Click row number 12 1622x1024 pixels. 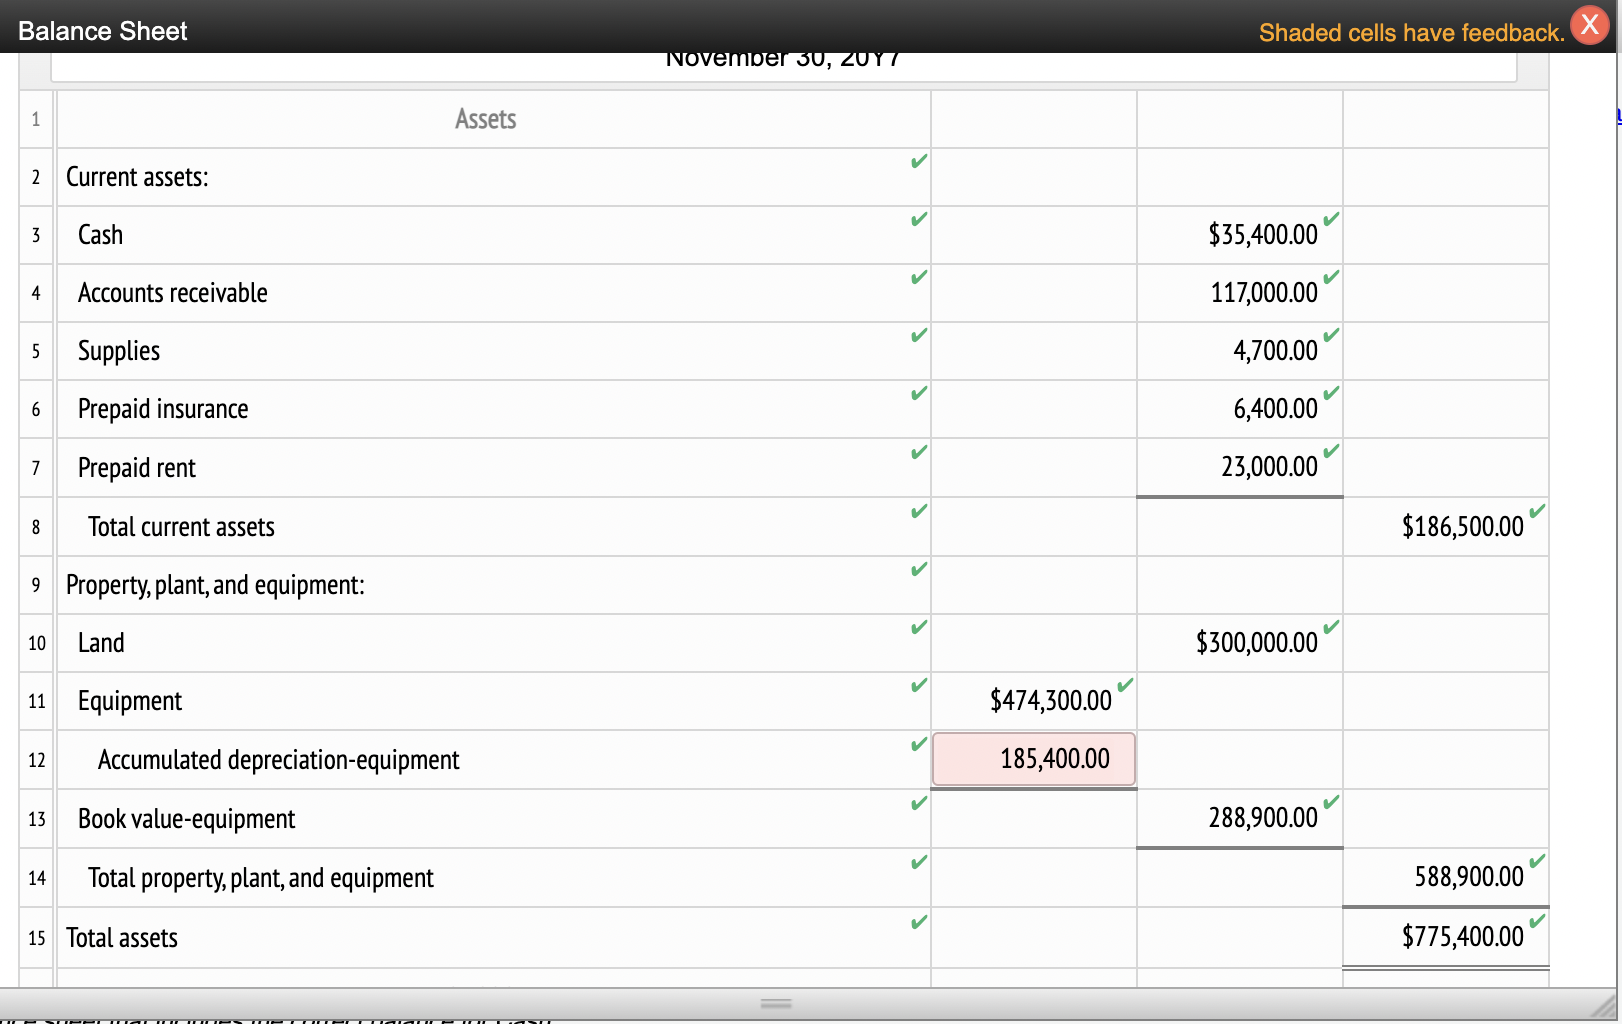37,760
